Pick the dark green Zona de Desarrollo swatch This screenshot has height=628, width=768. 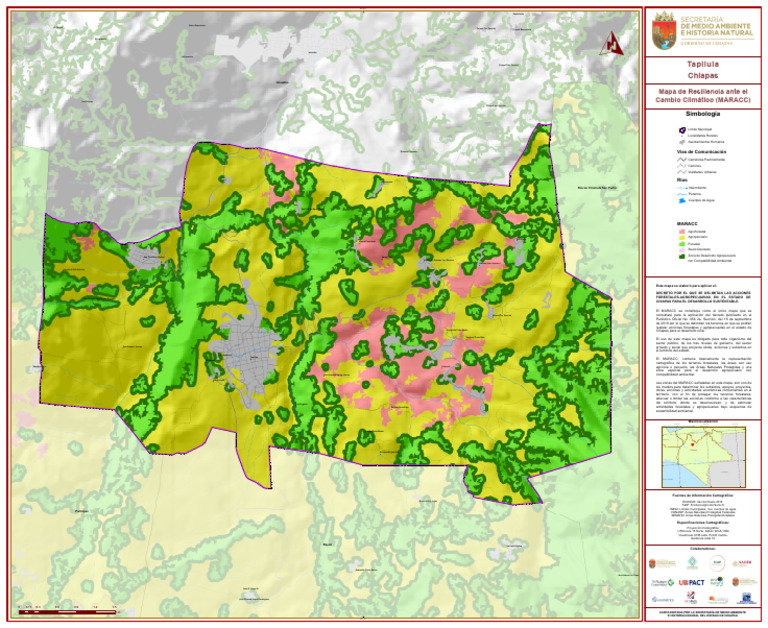(681, 256)
